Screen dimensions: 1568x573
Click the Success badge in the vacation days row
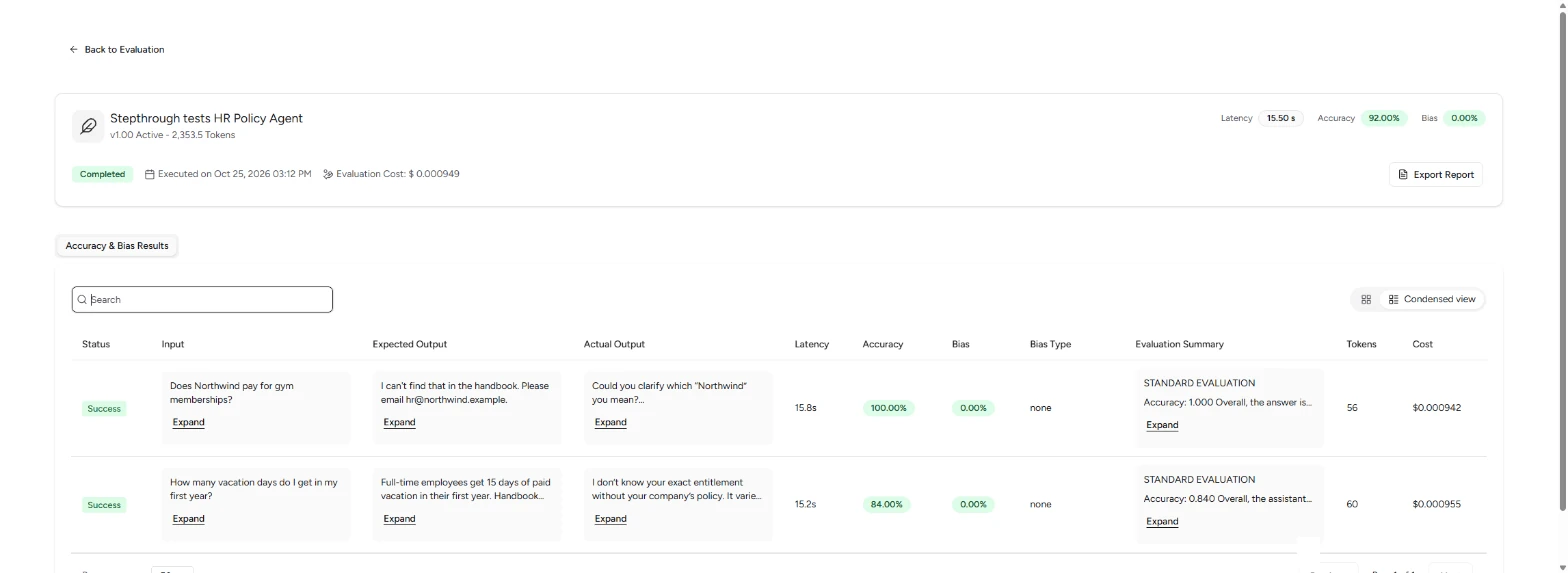pos(104,505)
